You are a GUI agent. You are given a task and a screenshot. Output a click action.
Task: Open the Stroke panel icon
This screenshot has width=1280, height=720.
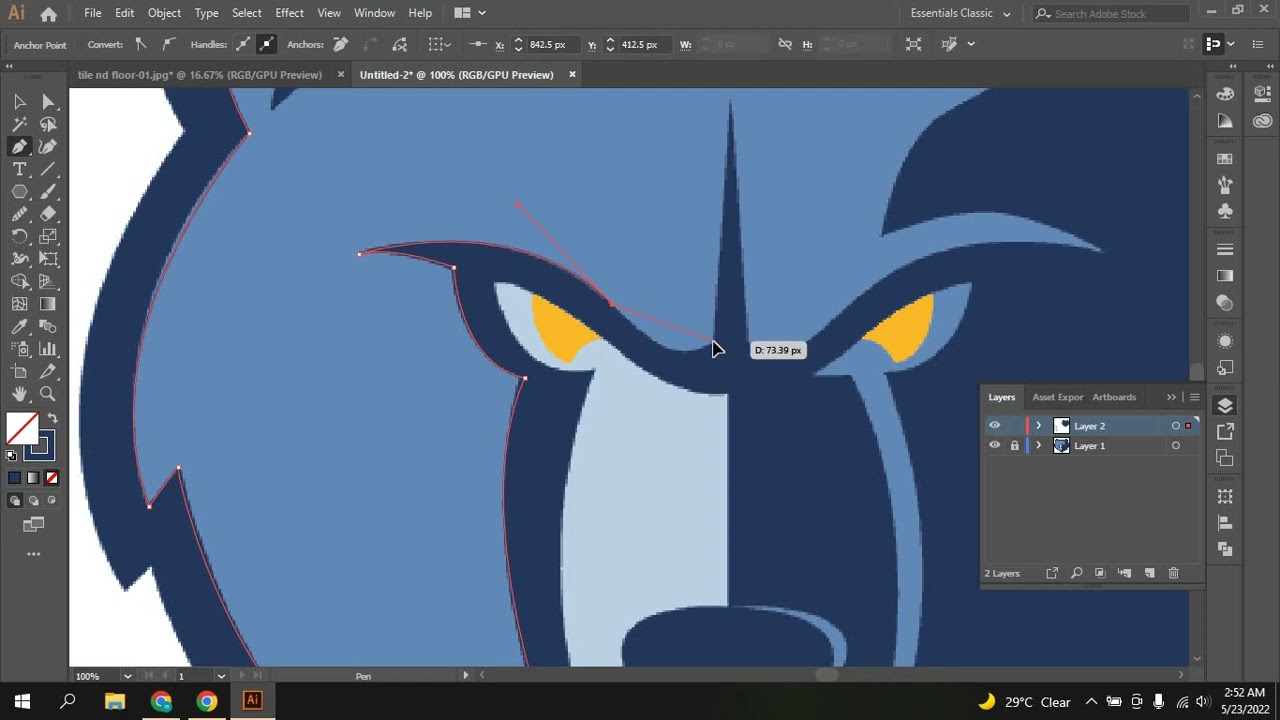(1225, 249)
